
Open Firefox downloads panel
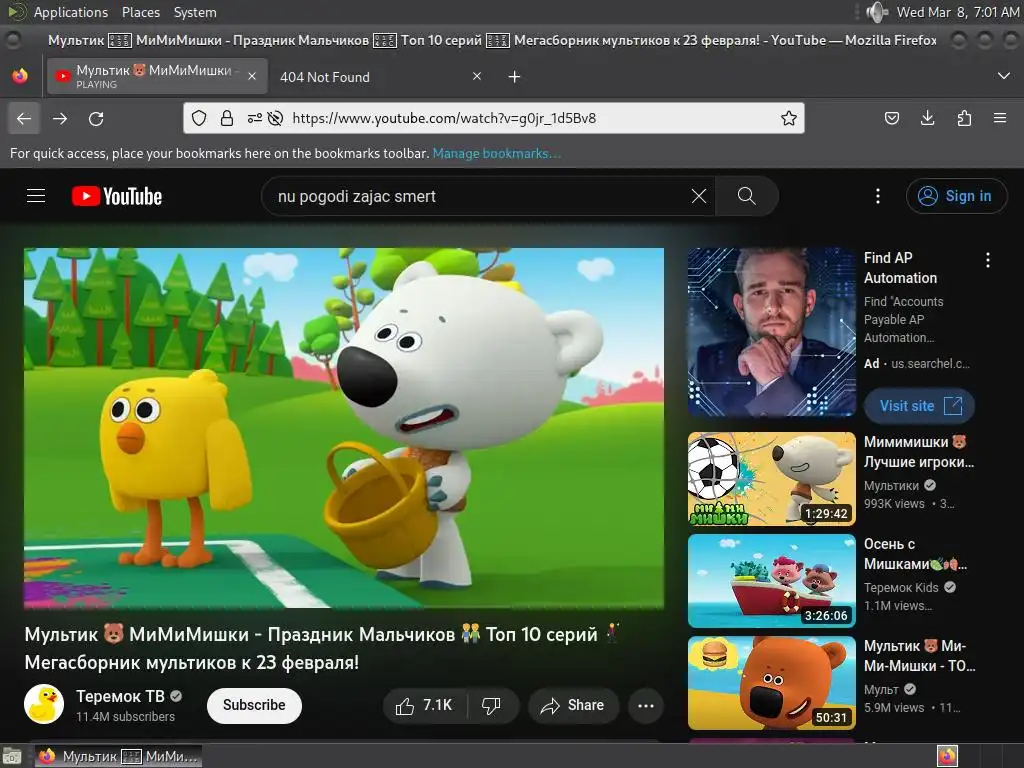click(x=927, y=118)
